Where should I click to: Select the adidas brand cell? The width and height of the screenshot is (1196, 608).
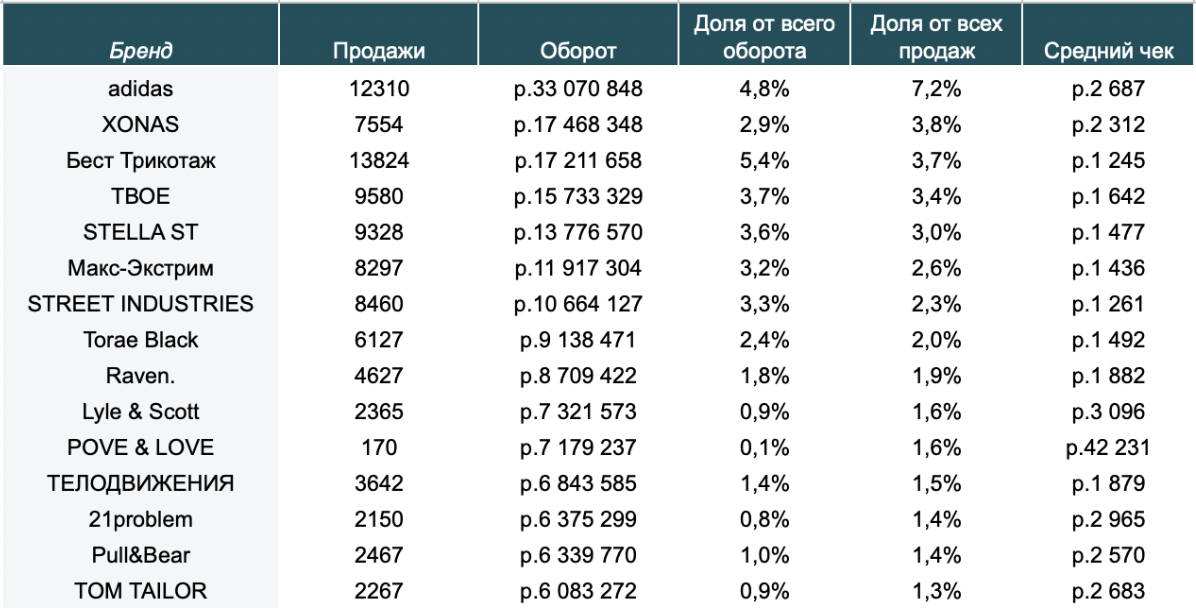tap(140, 89)
